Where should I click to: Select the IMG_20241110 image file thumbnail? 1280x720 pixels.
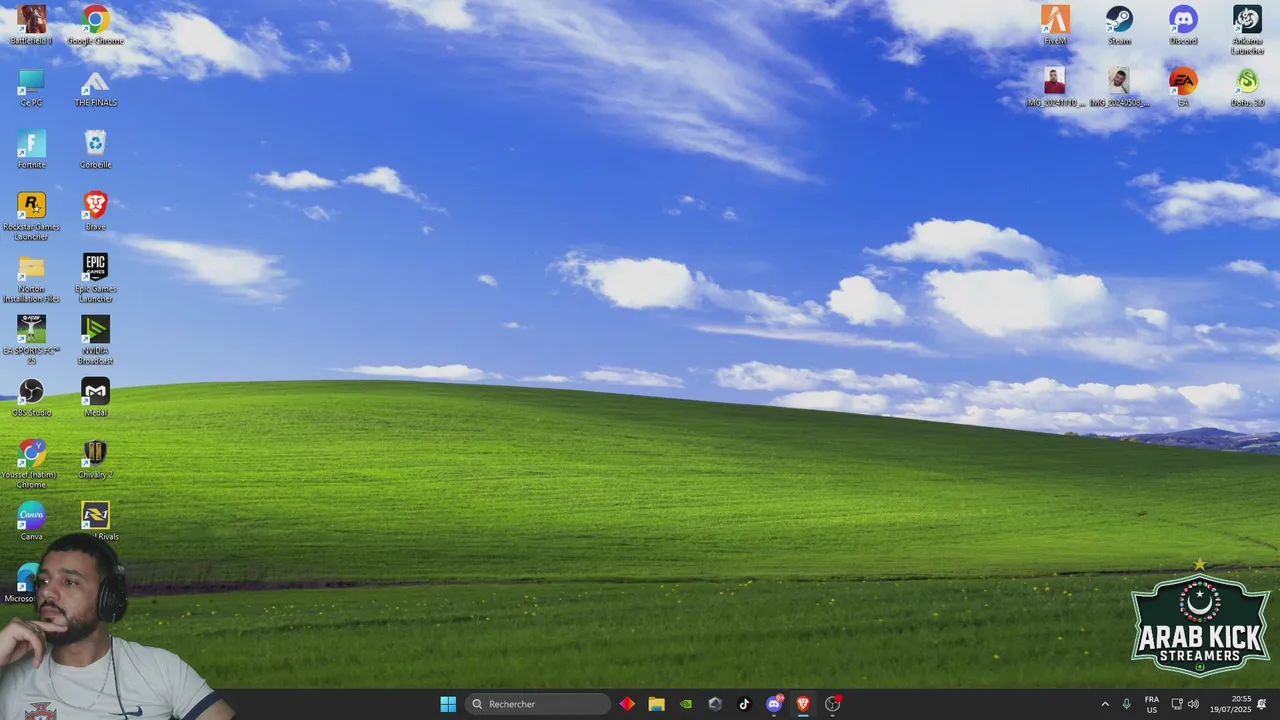1055,87
